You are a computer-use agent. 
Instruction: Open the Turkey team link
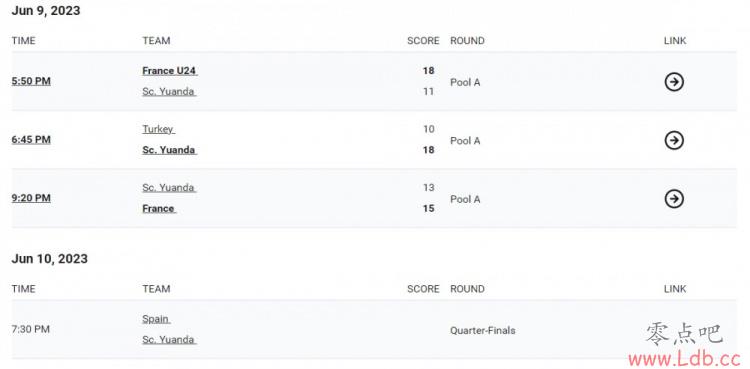point(158,129)
